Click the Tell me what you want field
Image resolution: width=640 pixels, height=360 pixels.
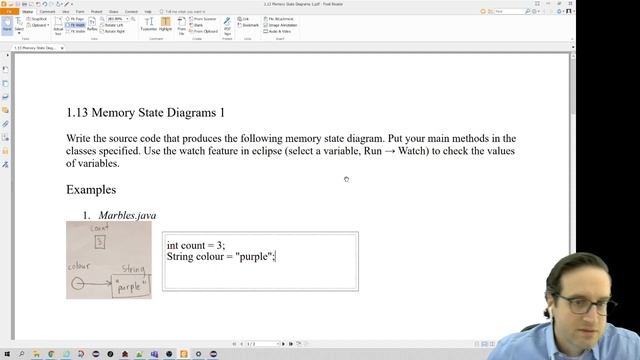184,11
